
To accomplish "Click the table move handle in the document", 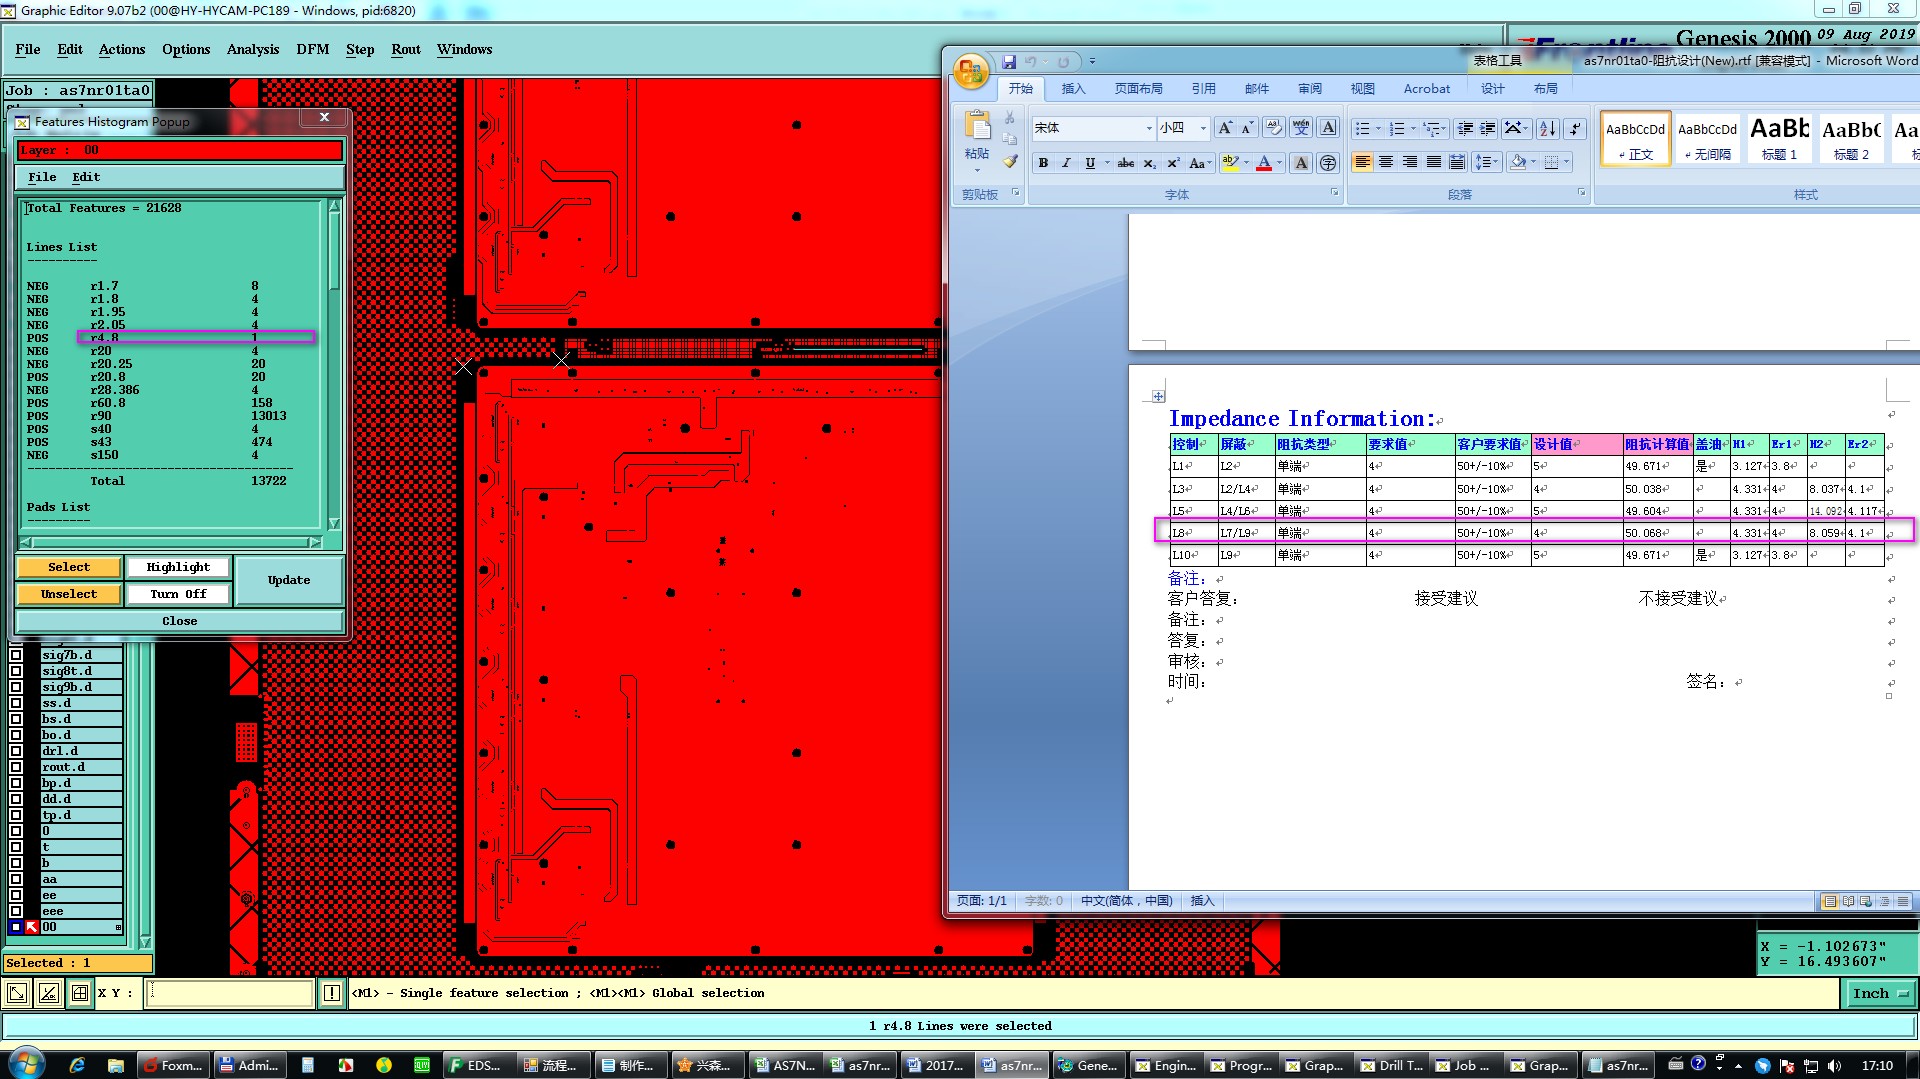I will click(x=1158, y=396).
